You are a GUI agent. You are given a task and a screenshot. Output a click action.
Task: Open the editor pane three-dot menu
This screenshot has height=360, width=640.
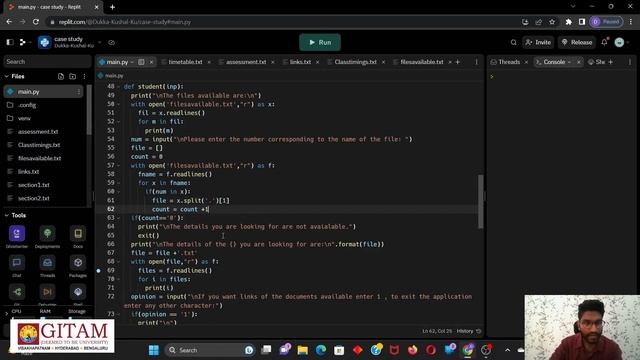click(x=476, y=62)
